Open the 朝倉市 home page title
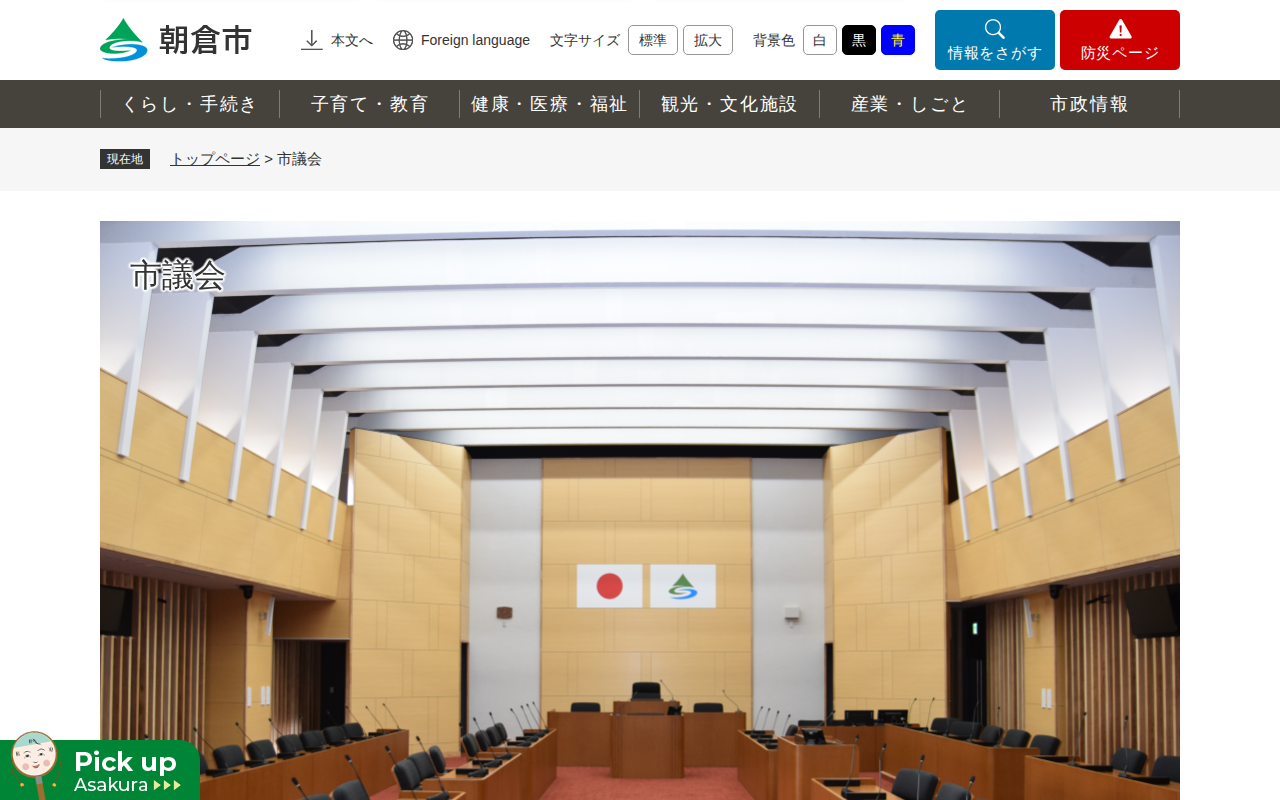 (205, 40)
